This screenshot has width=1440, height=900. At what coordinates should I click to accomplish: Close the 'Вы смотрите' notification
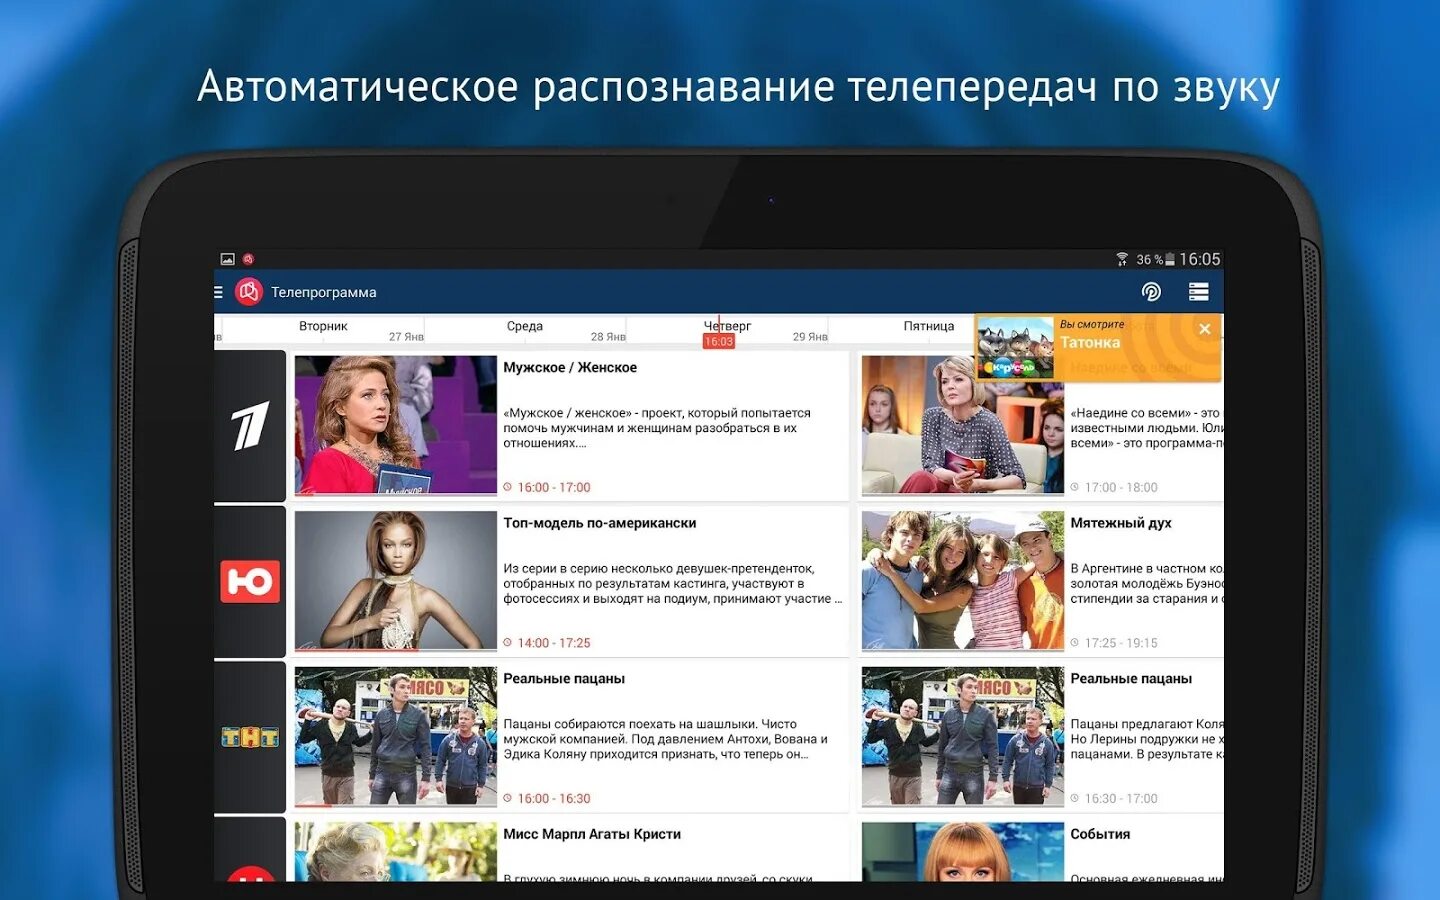pyautogui.click(x=1205, y=329)
